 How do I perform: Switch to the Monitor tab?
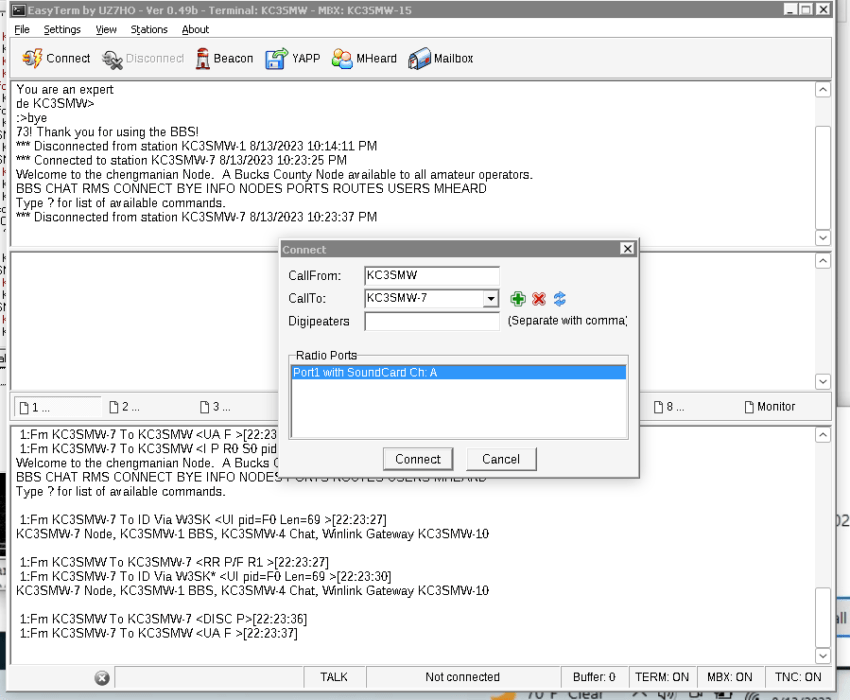click(773, 406)
